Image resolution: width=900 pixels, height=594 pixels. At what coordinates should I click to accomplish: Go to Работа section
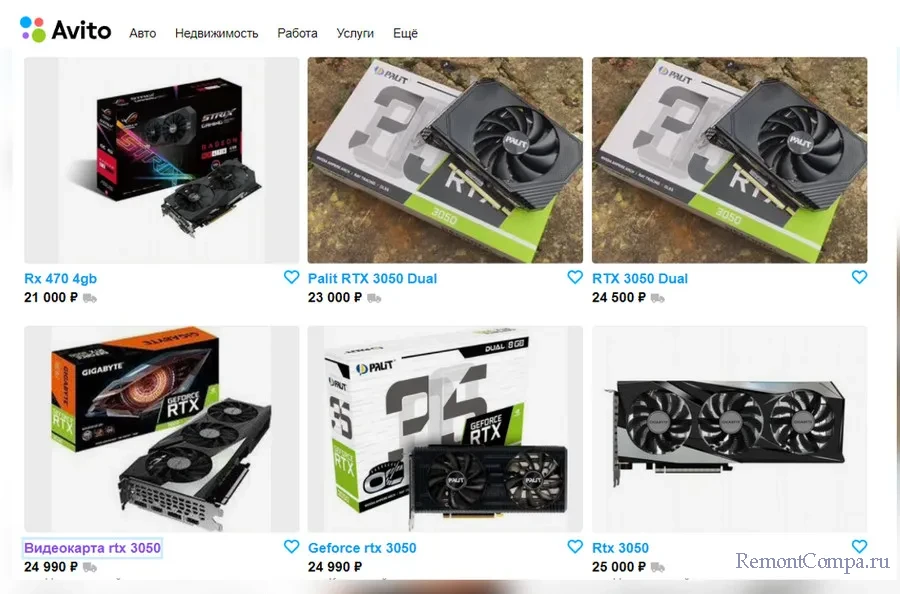[x=297, y=33]
